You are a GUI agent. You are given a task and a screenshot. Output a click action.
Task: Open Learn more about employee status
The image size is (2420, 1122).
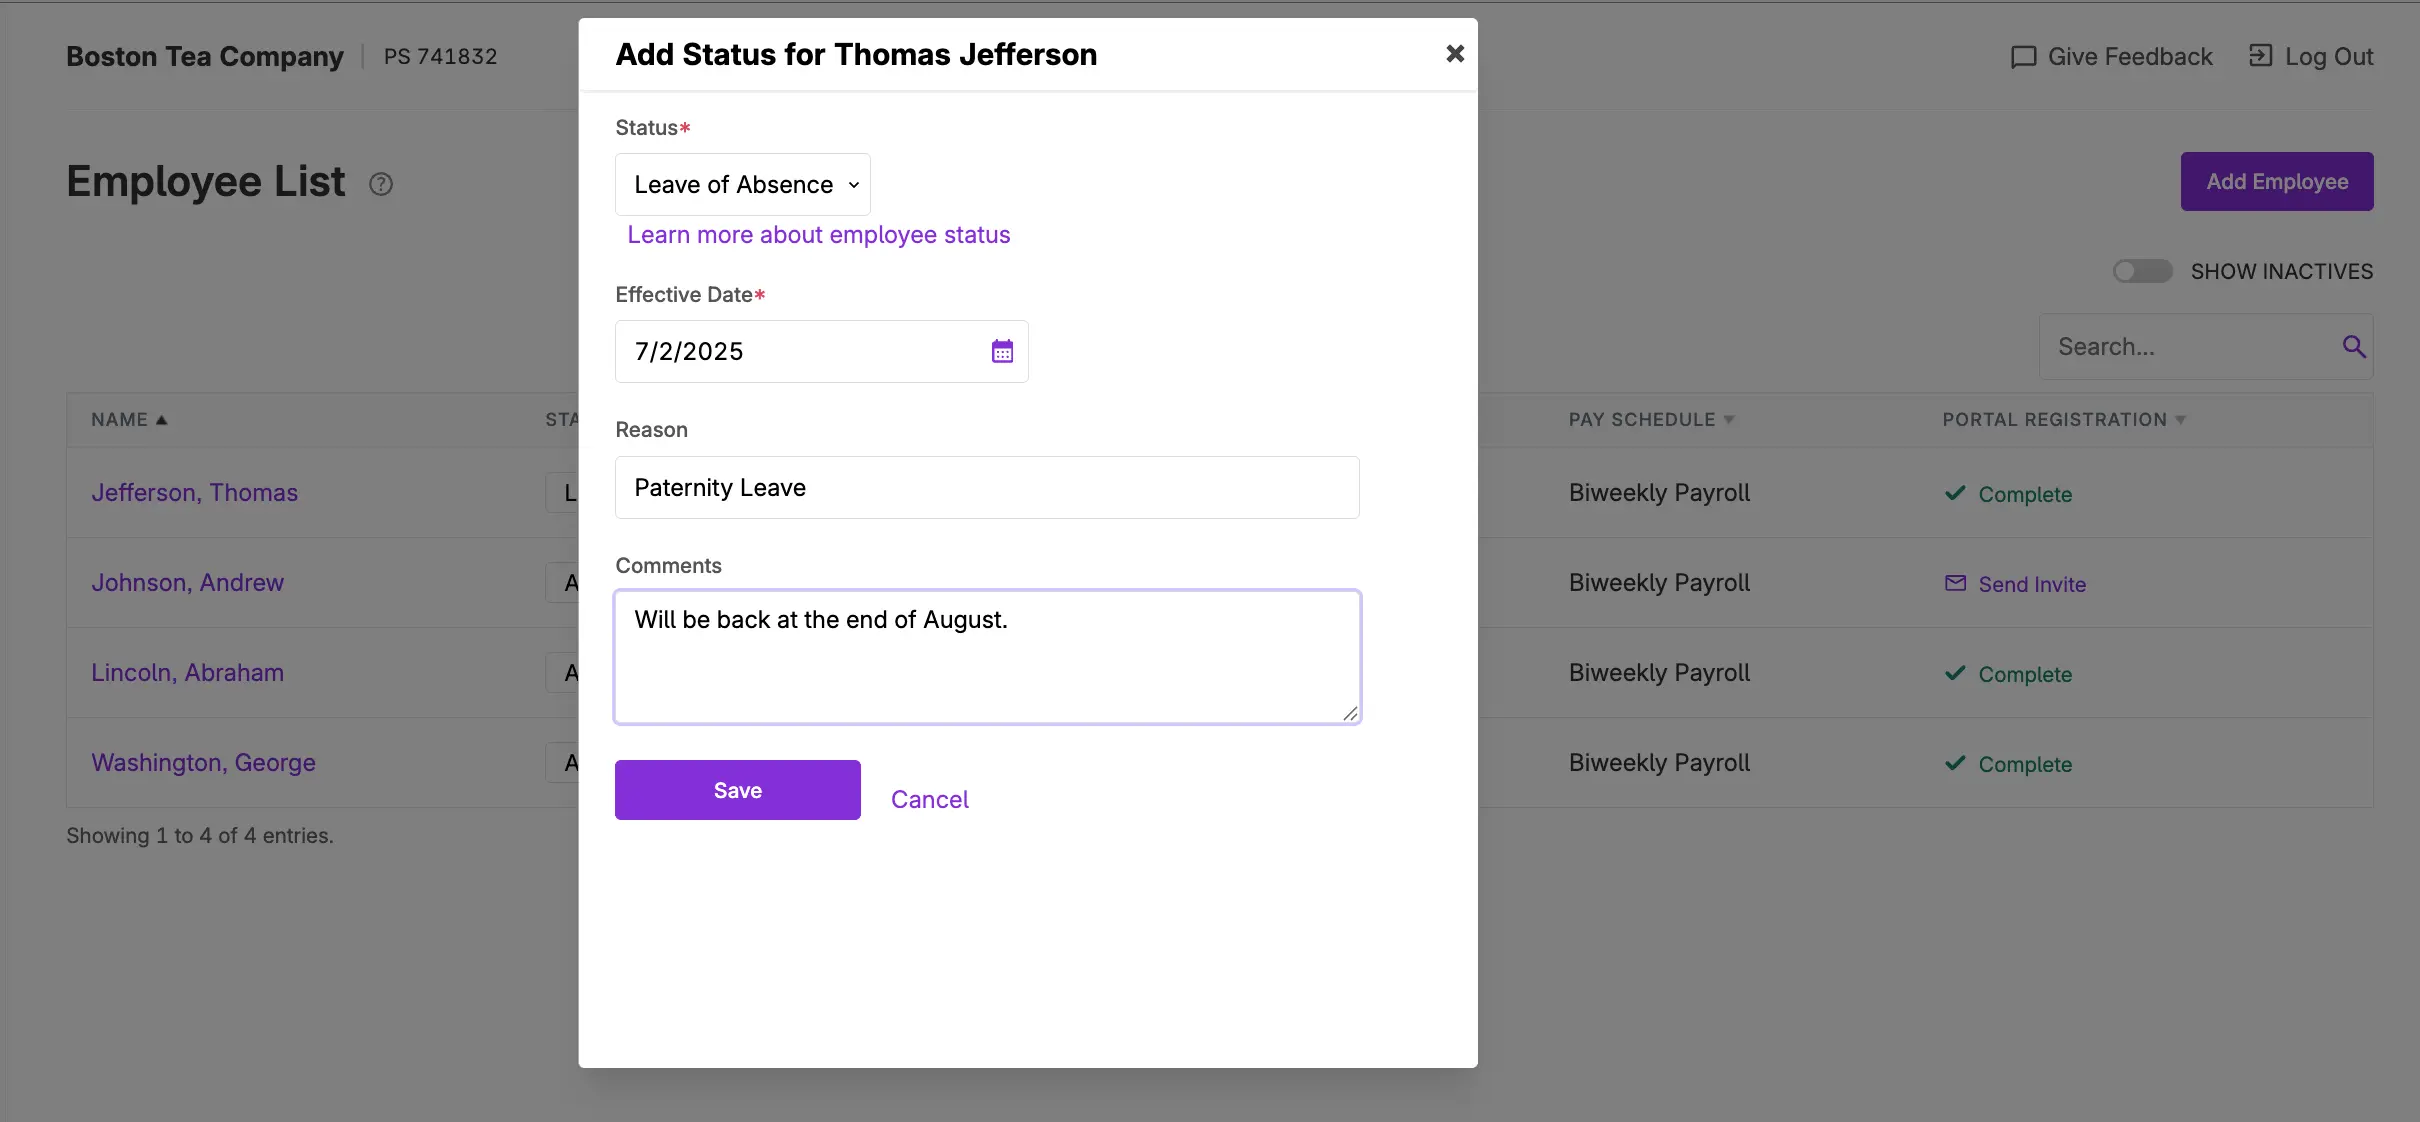pos(818,235)
